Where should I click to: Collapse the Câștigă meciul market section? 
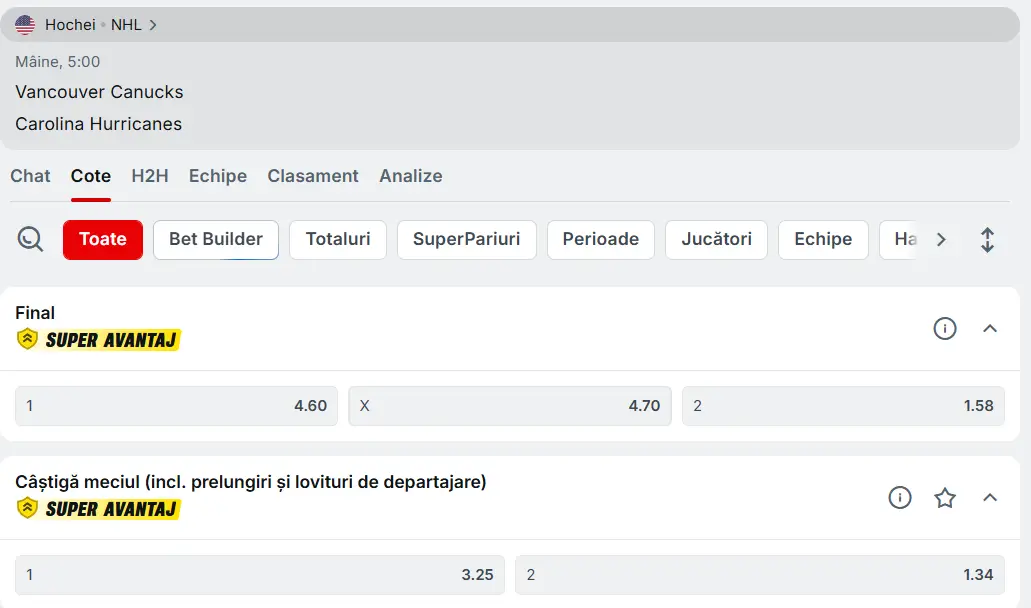point(990,498)
